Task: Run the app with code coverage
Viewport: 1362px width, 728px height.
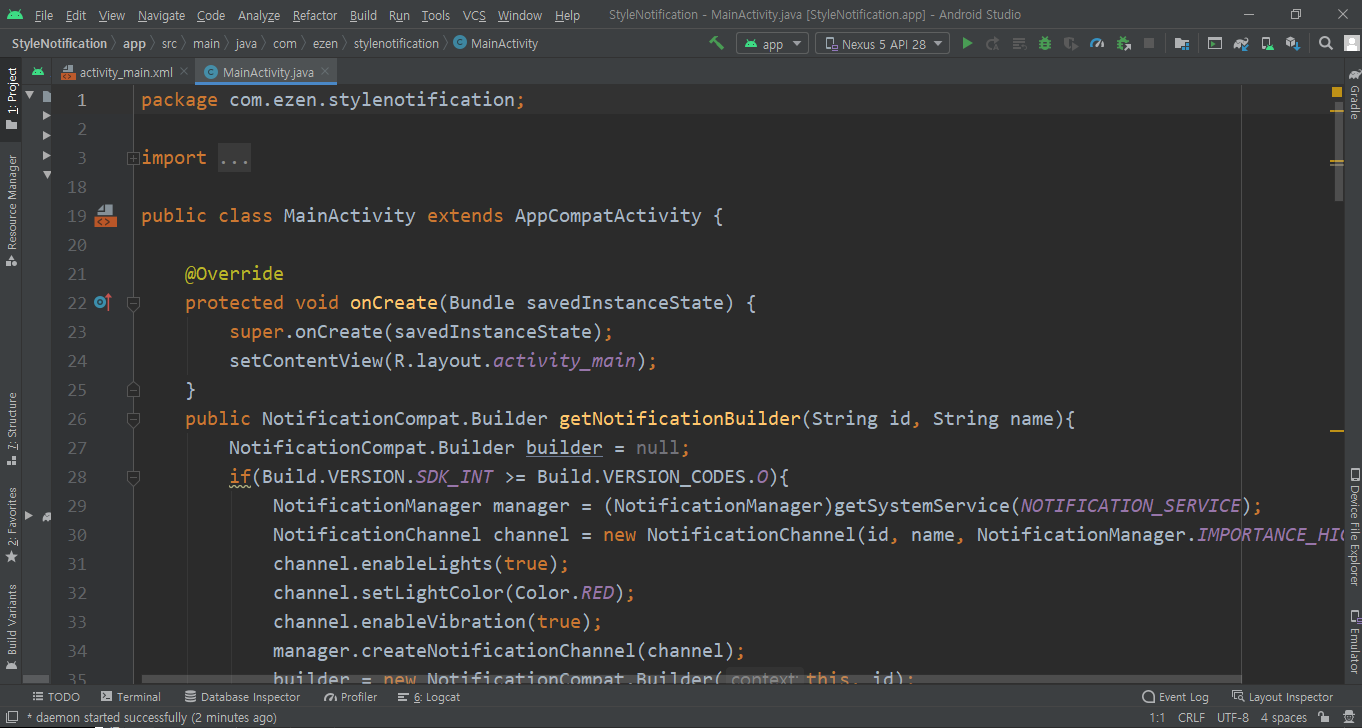Action: (x=1070, y=43)
